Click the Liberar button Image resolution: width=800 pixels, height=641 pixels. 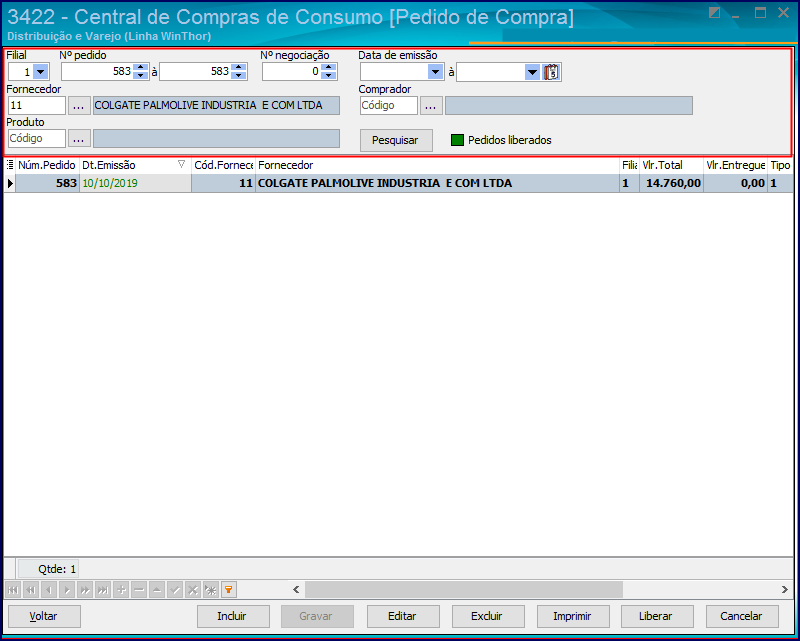[x=657, y=617]
